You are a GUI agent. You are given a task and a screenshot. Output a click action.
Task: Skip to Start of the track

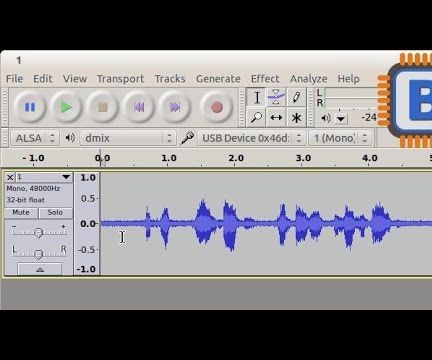pyautogui.click(x=139, y=107)
